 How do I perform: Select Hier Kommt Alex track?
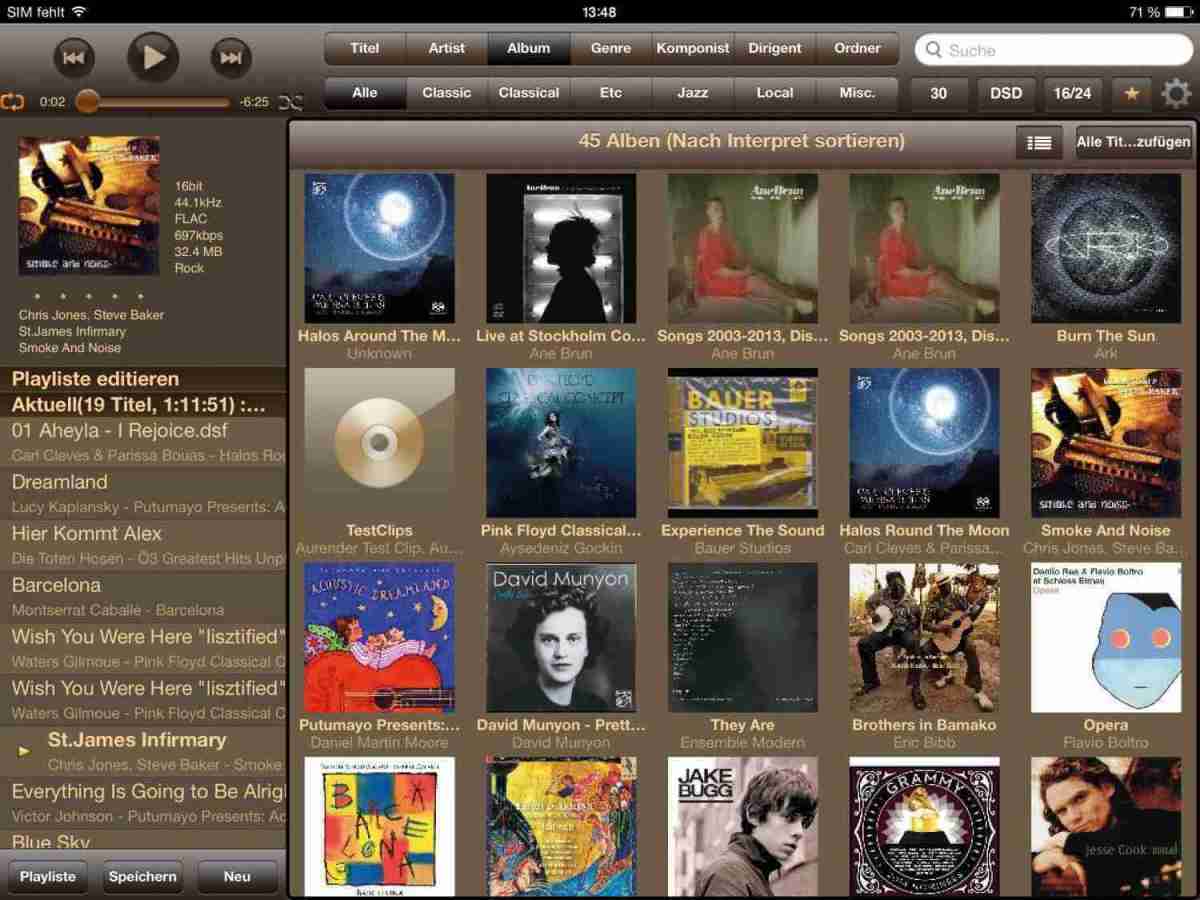click(143, 546)
